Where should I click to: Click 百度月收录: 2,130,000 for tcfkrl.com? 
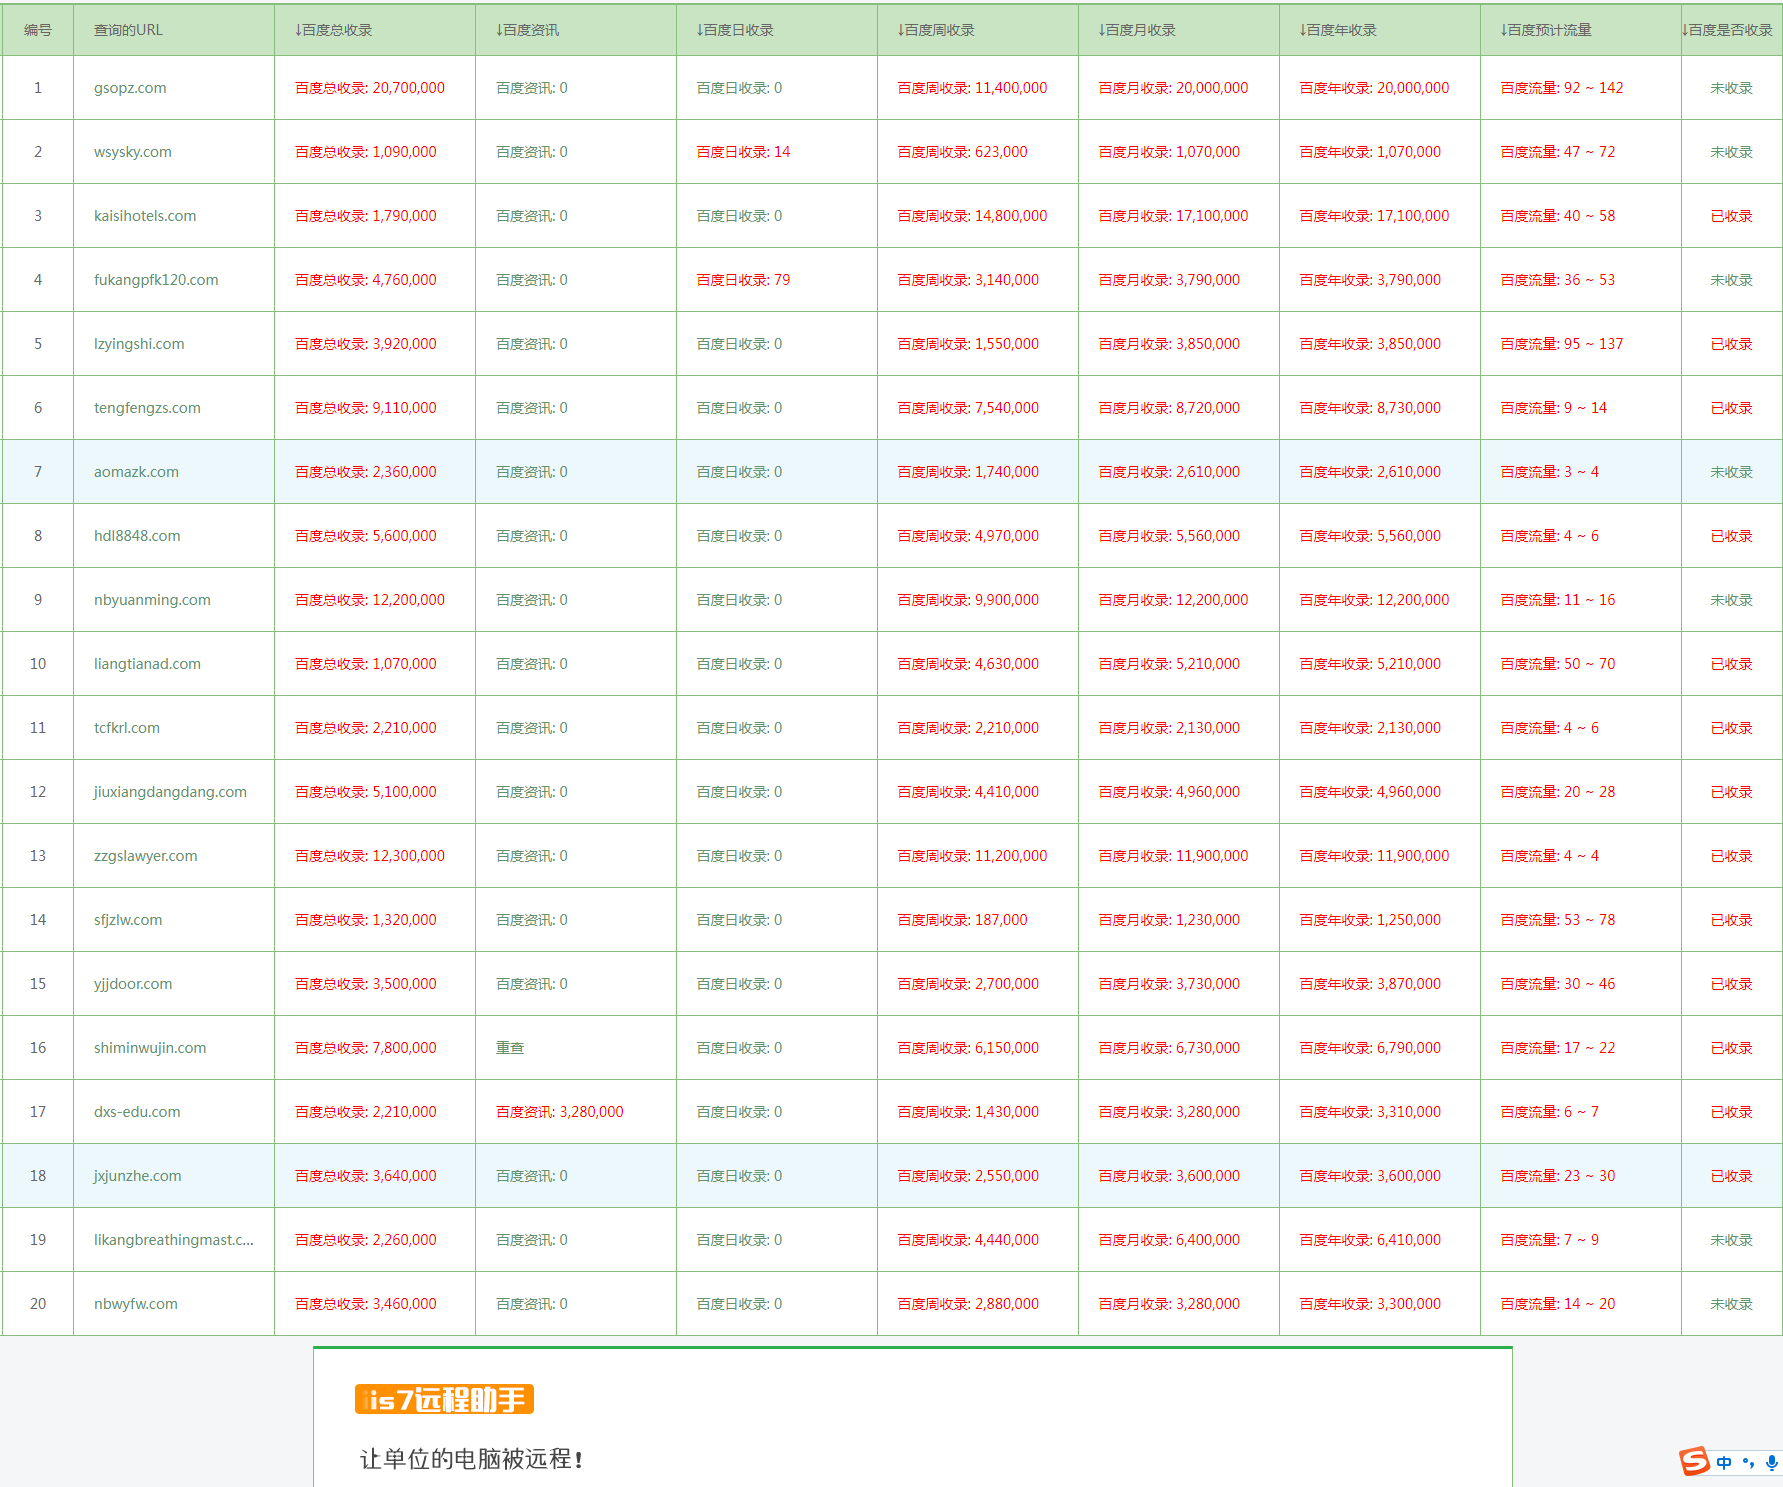[x=1169, y=728]
